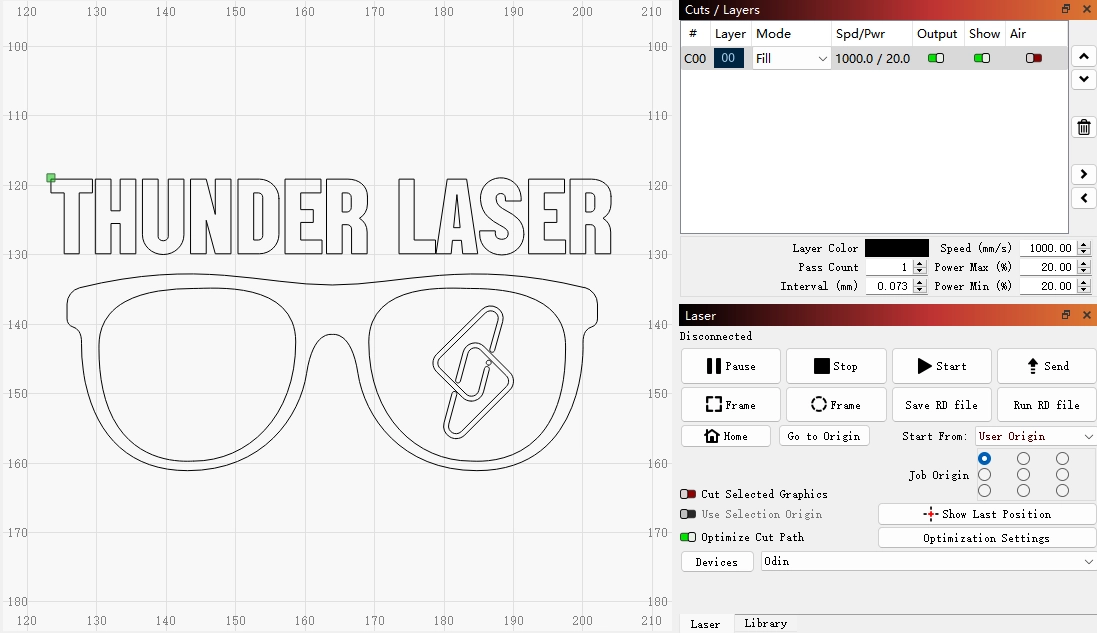Click the left chevron arrow beside the layers list
This screenshot has width=1097, height=633.
coord(1084,198)
